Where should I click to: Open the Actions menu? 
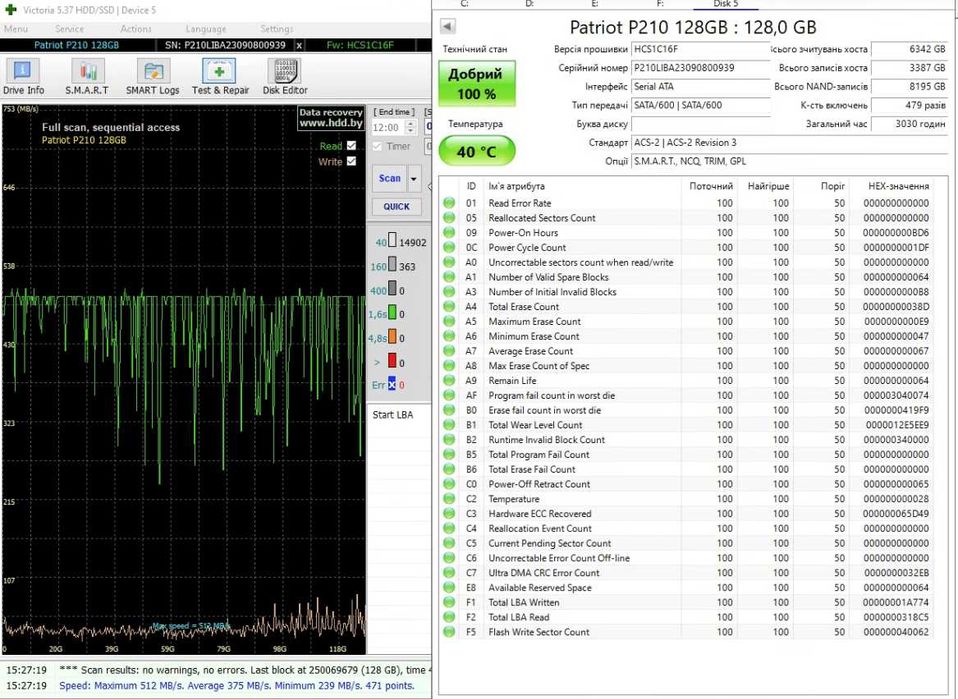tap(136, 29)
